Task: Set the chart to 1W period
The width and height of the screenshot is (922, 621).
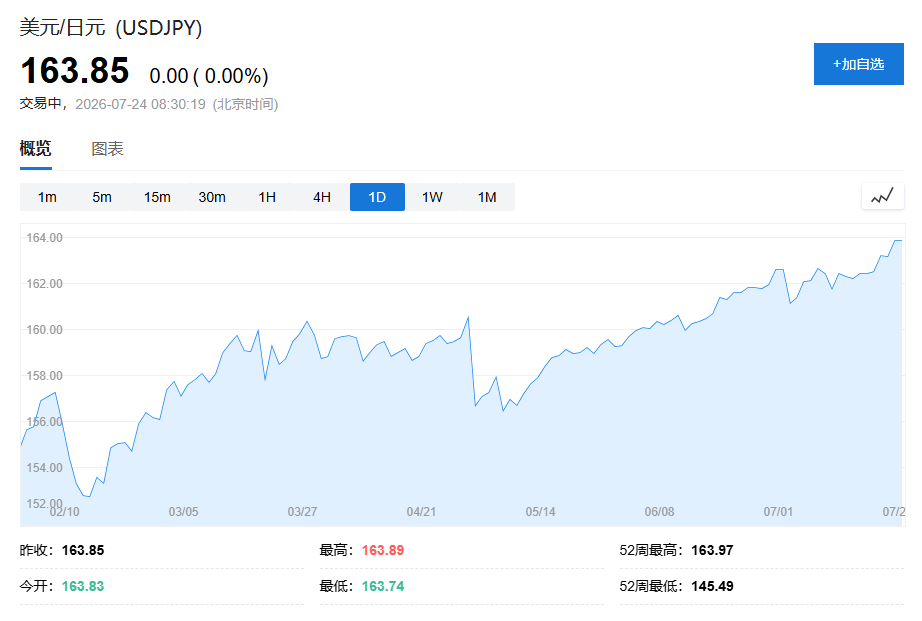Action: coord(432,197)
